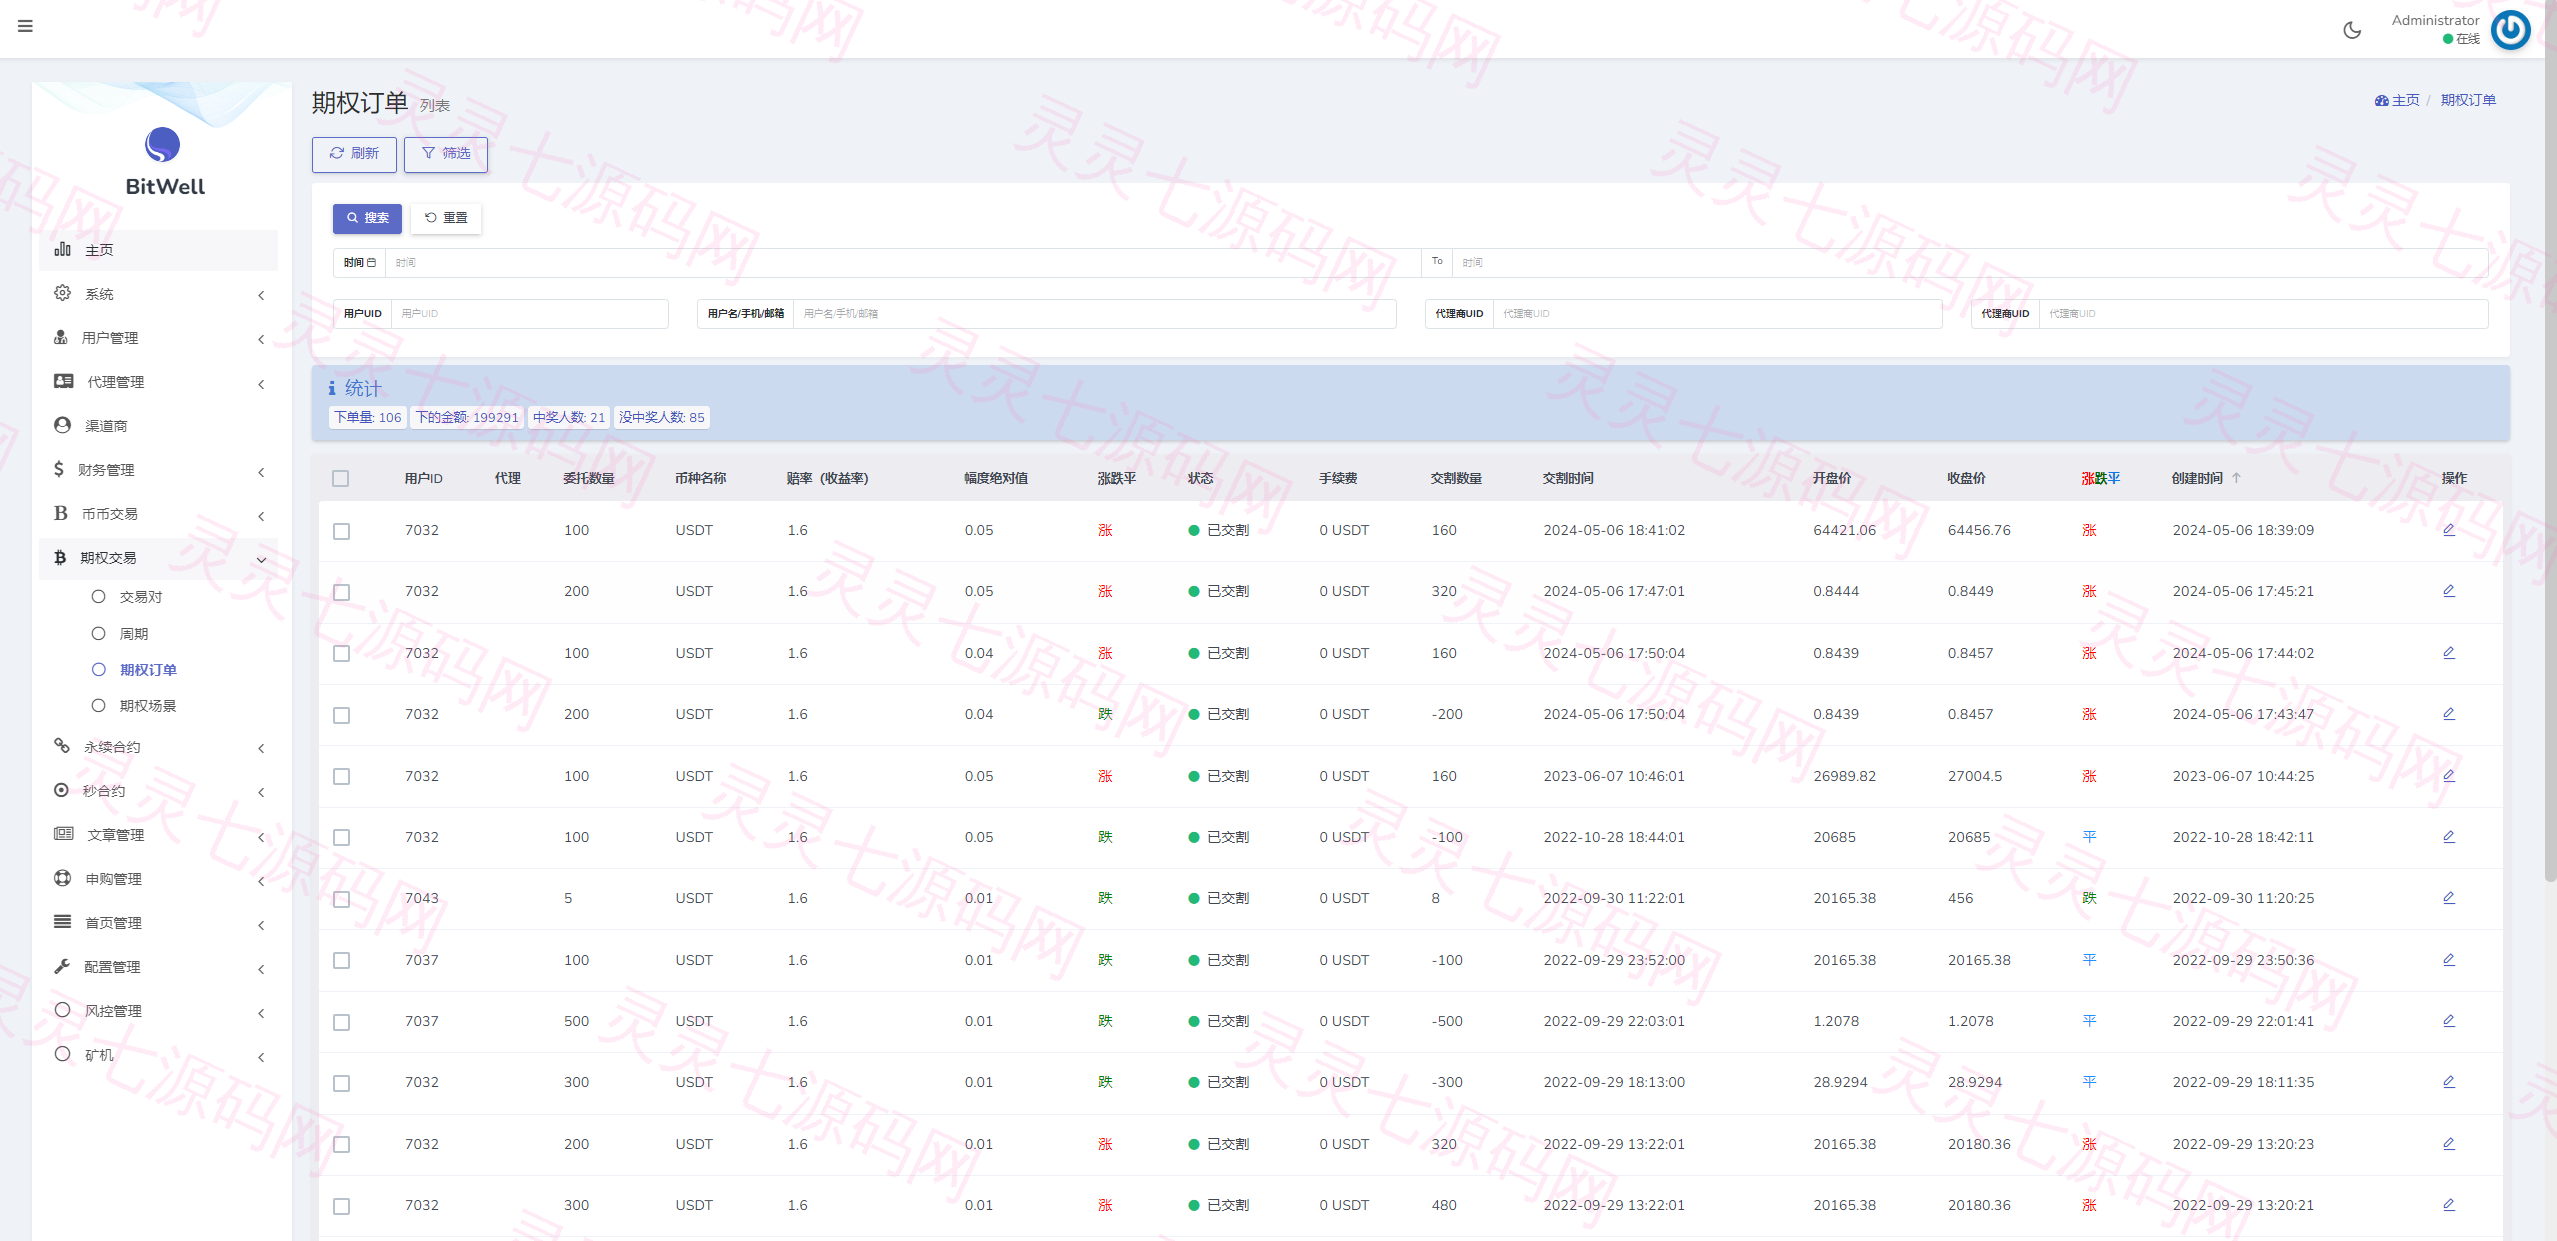The width and height of the screenshot is (2557, 1241).
Task: Check the row traded at 2022-09-29 22:03:01
Action: (342, 1022)
